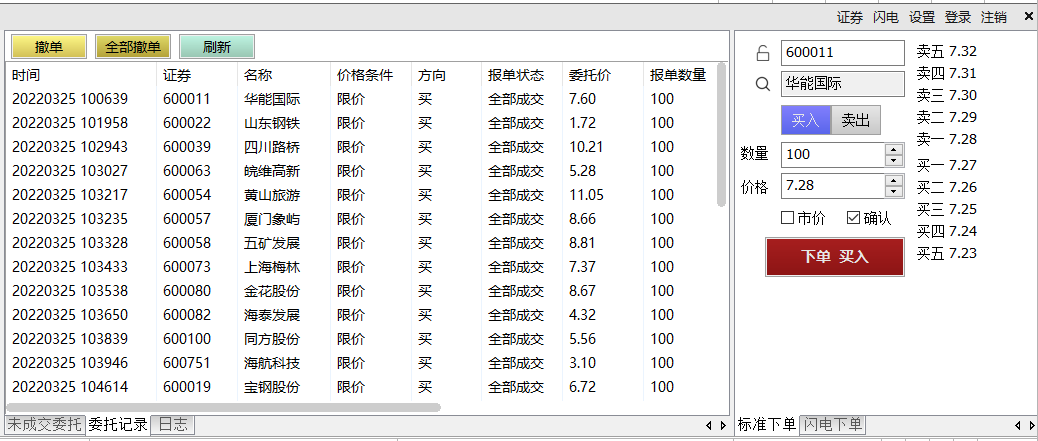Image resolution: width=1038 pixels, height=441 pixels.
Task: Select the 买三 7.25 quote
Action: click(x=947, y=209)
